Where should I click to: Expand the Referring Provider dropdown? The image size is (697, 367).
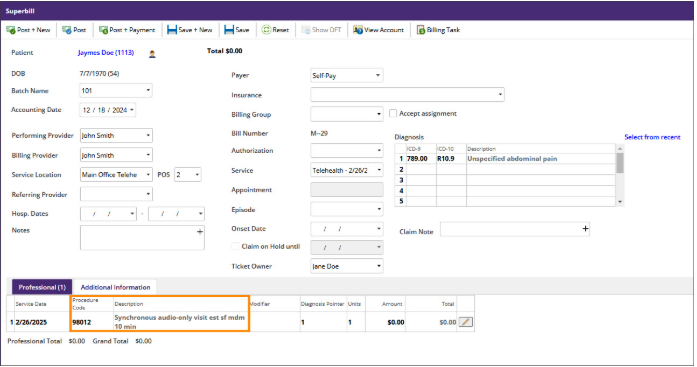point(148,194)
